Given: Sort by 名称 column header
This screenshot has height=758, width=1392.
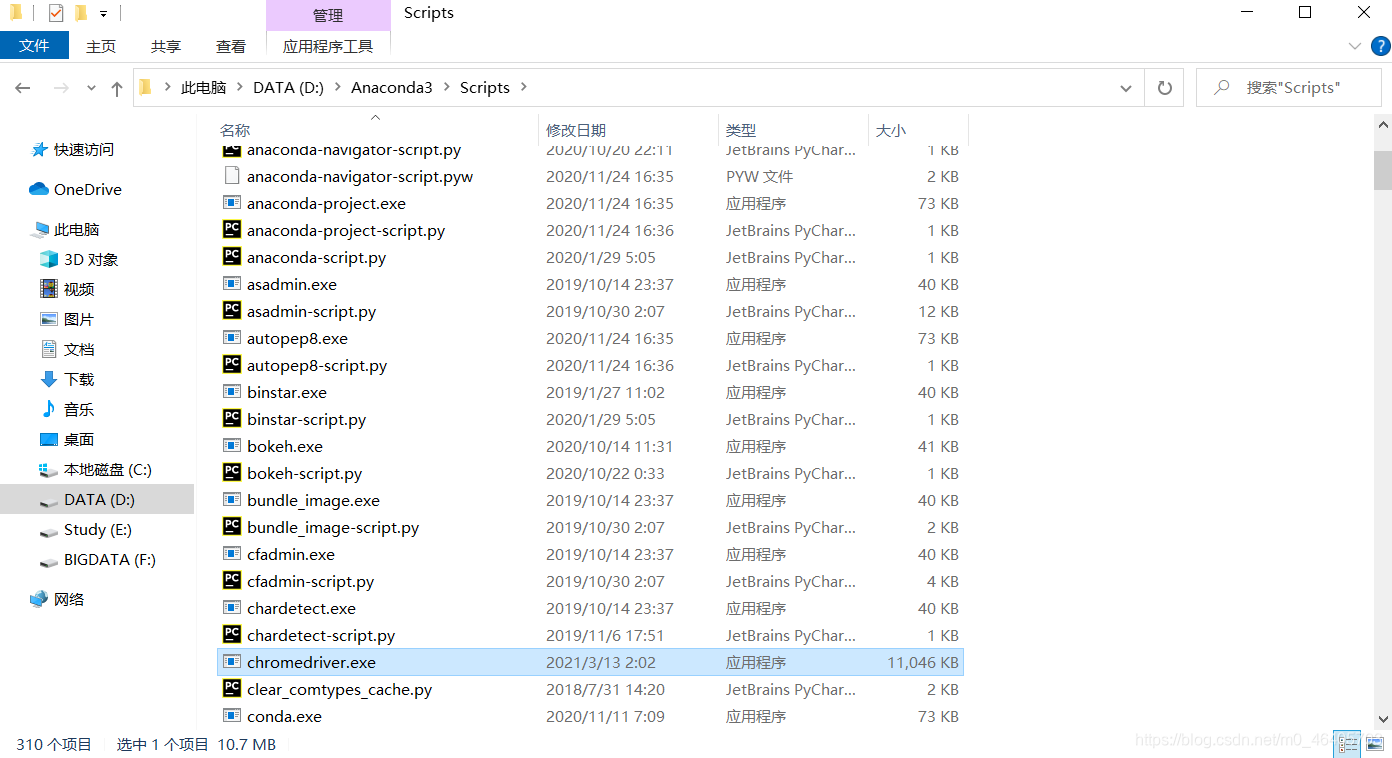Looking at the screenshot, I should pyautogui.click(x=376, y=130).
